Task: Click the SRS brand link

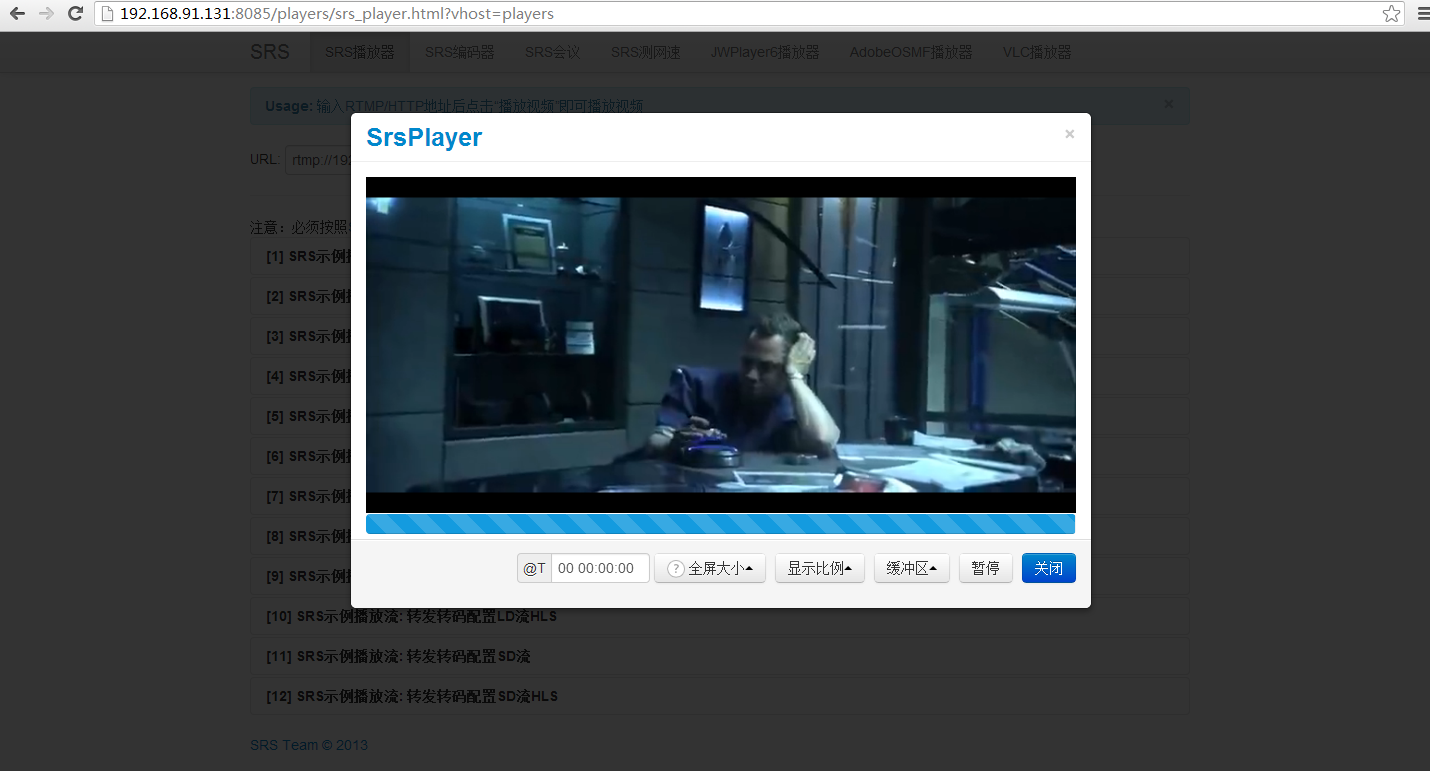Action: (270, 52)
